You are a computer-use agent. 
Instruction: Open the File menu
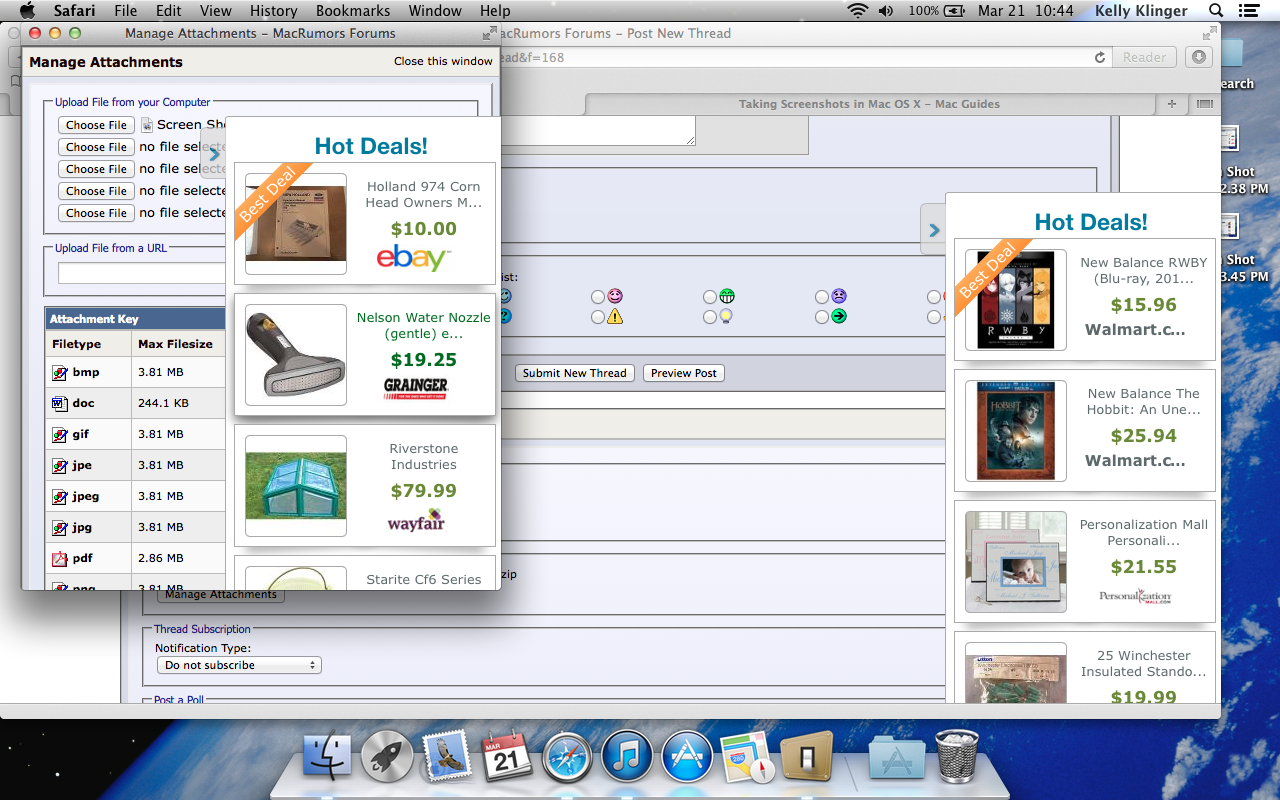click(x=126, y=11)
